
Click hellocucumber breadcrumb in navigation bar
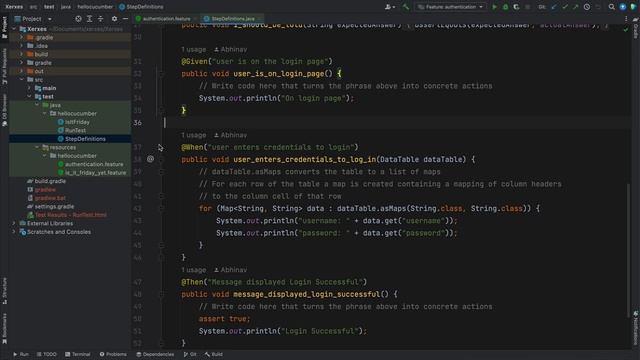(x=95, y=7)
